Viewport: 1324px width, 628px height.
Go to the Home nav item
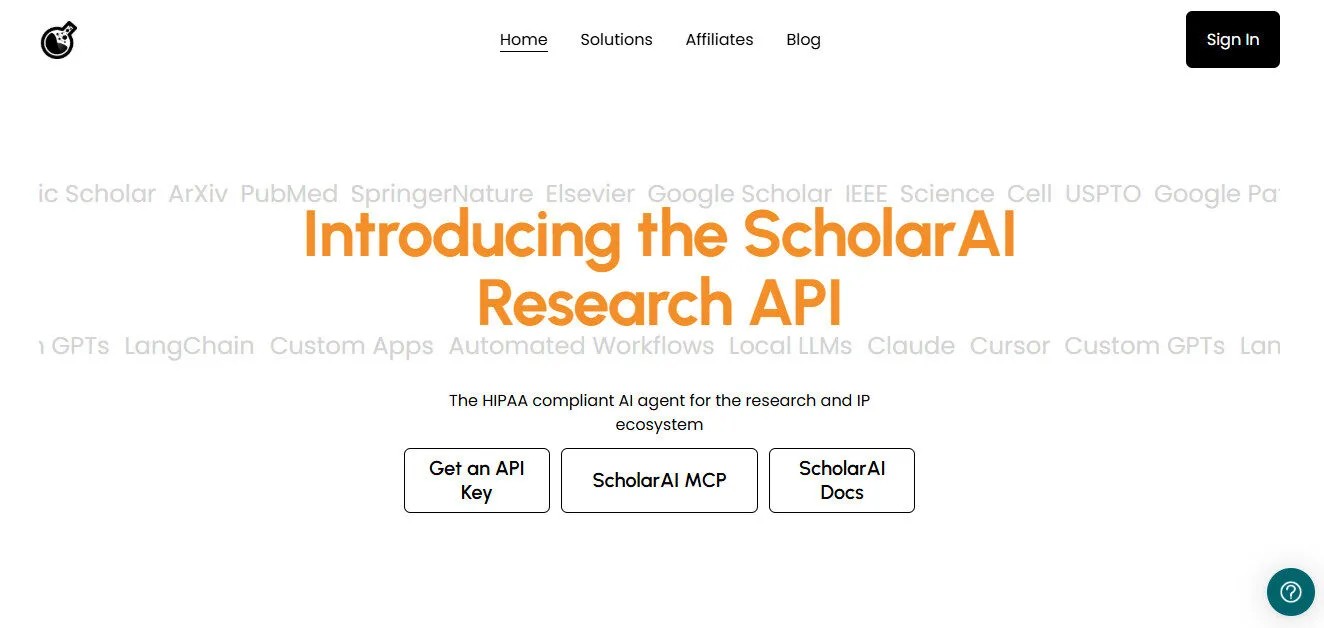pos(523,40)
